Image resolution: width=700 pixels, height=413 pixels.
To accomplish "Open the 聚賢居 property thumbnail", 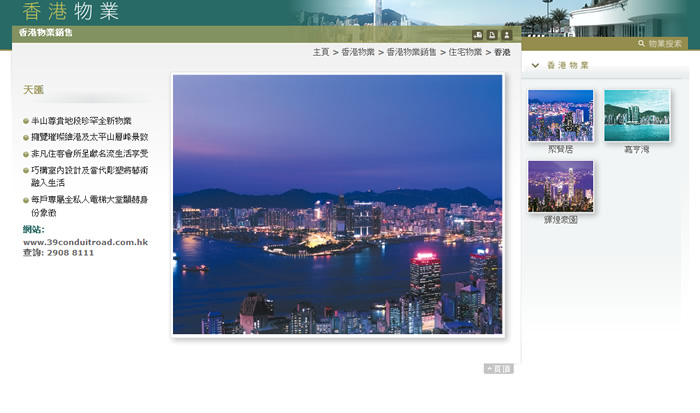I will click(x=560, y=115).
